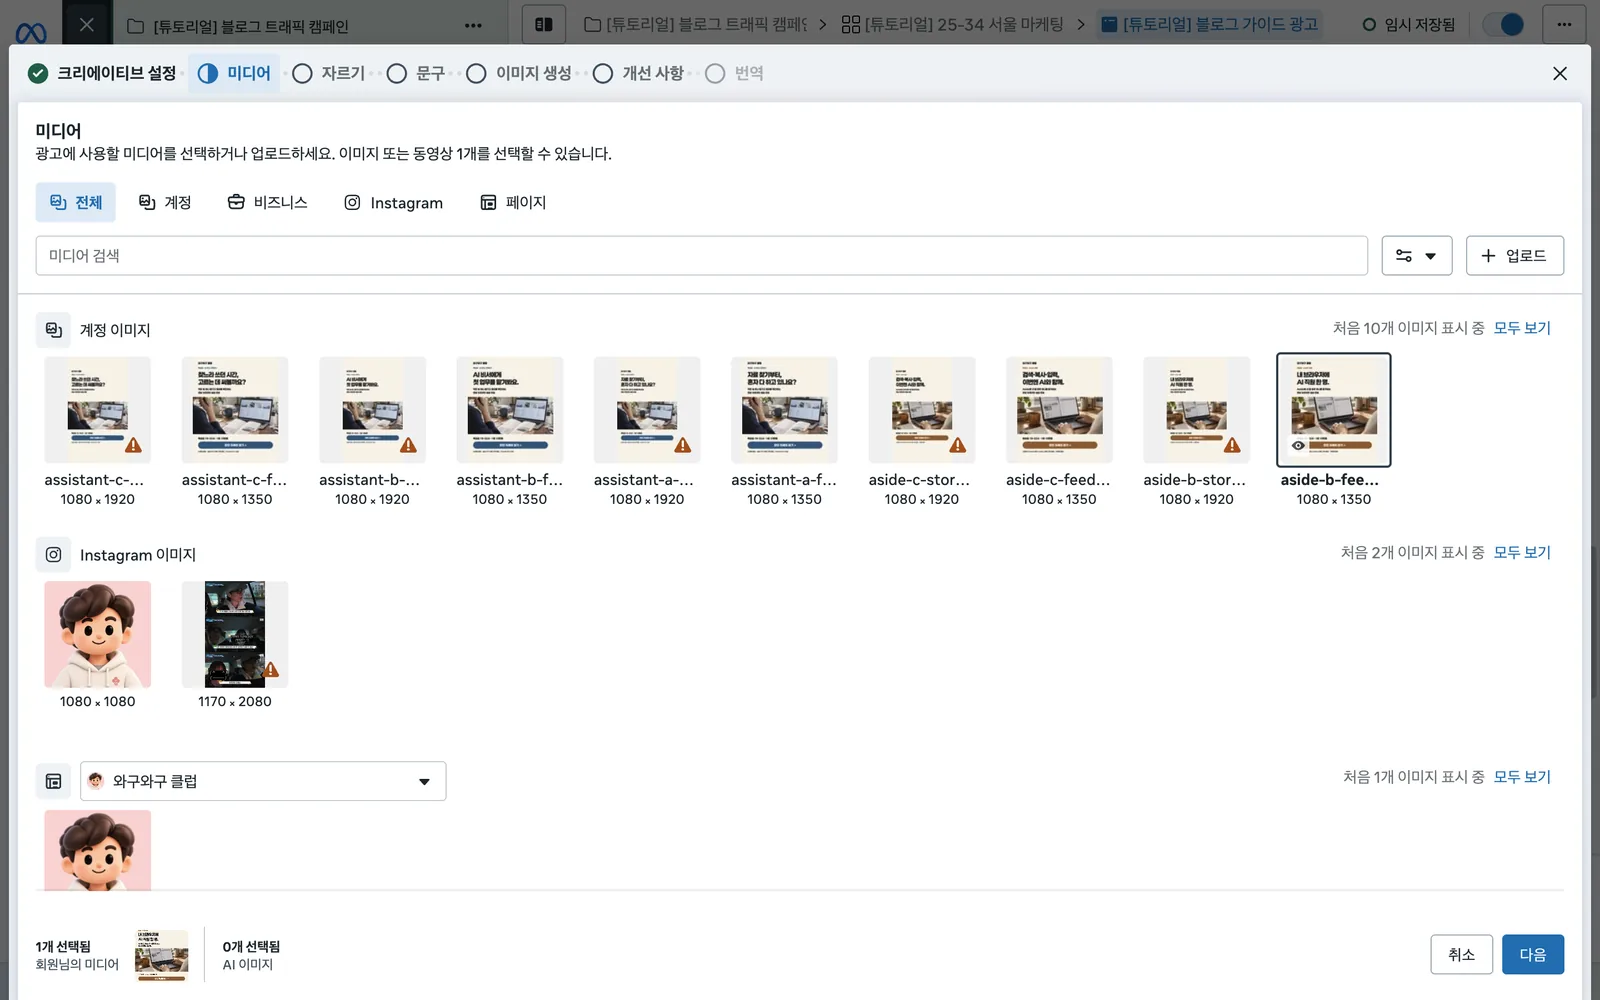Image resolution: width=1600 pixels, height=1000 pixels.
Task: Expand breadcrumb chevron after campaign name
Action: (823, 24)
